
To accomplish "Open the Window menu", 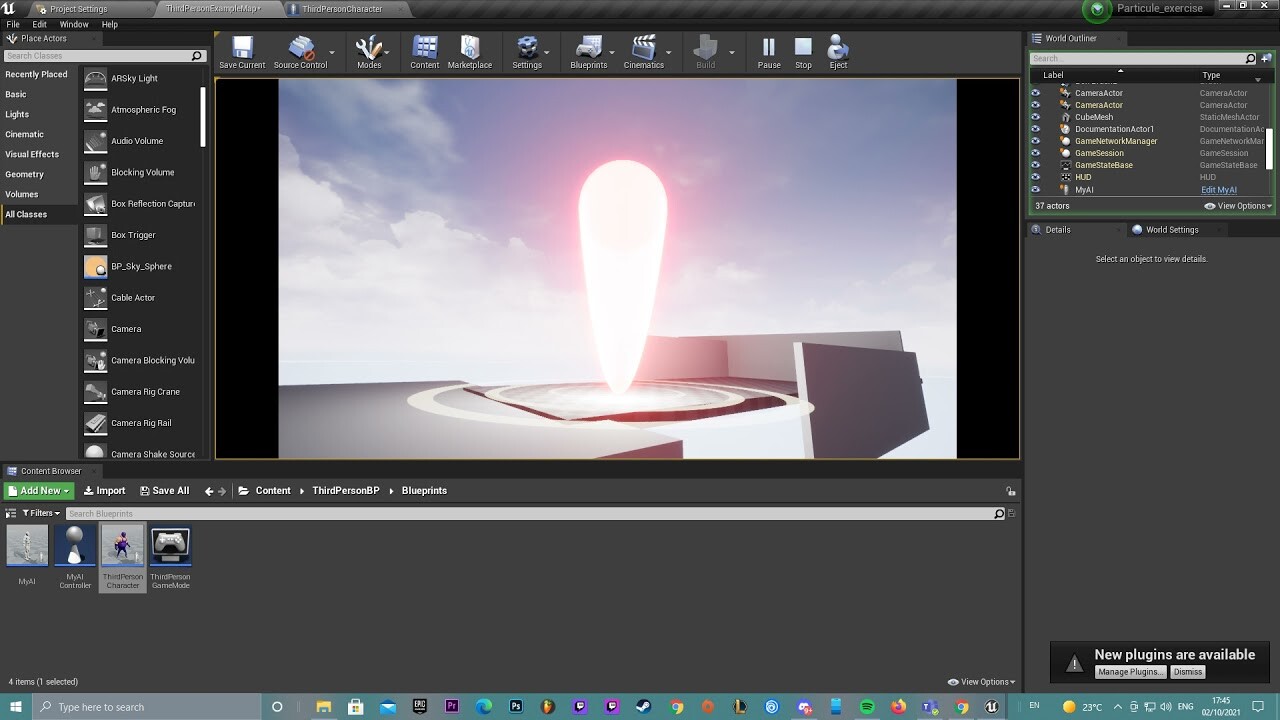I will tap(74, 24).
